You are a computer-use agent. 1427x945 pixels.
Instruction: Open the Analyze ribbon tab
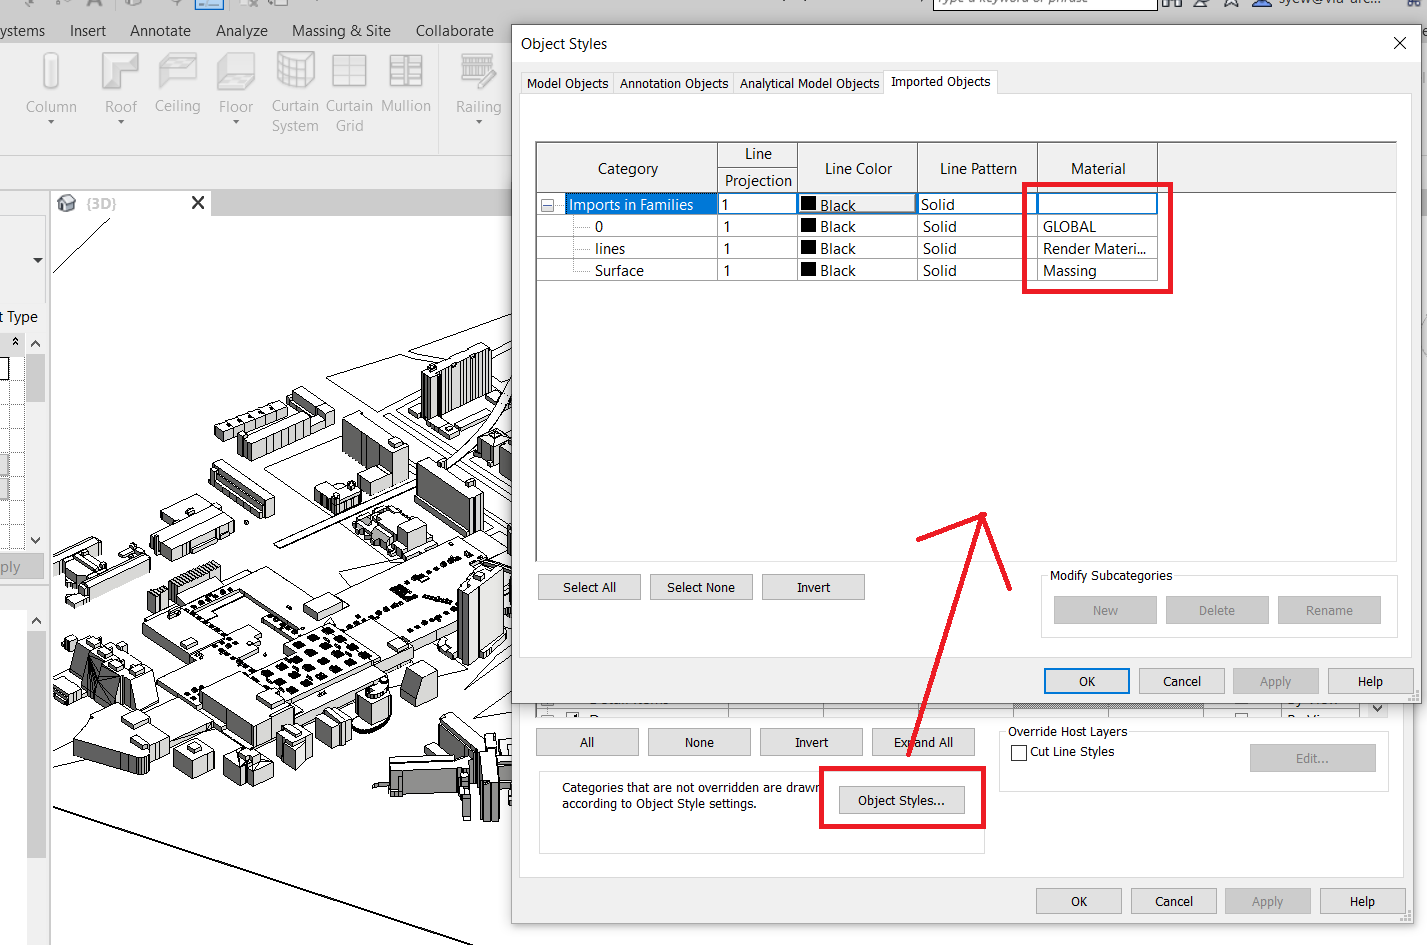tap(241, 30)
